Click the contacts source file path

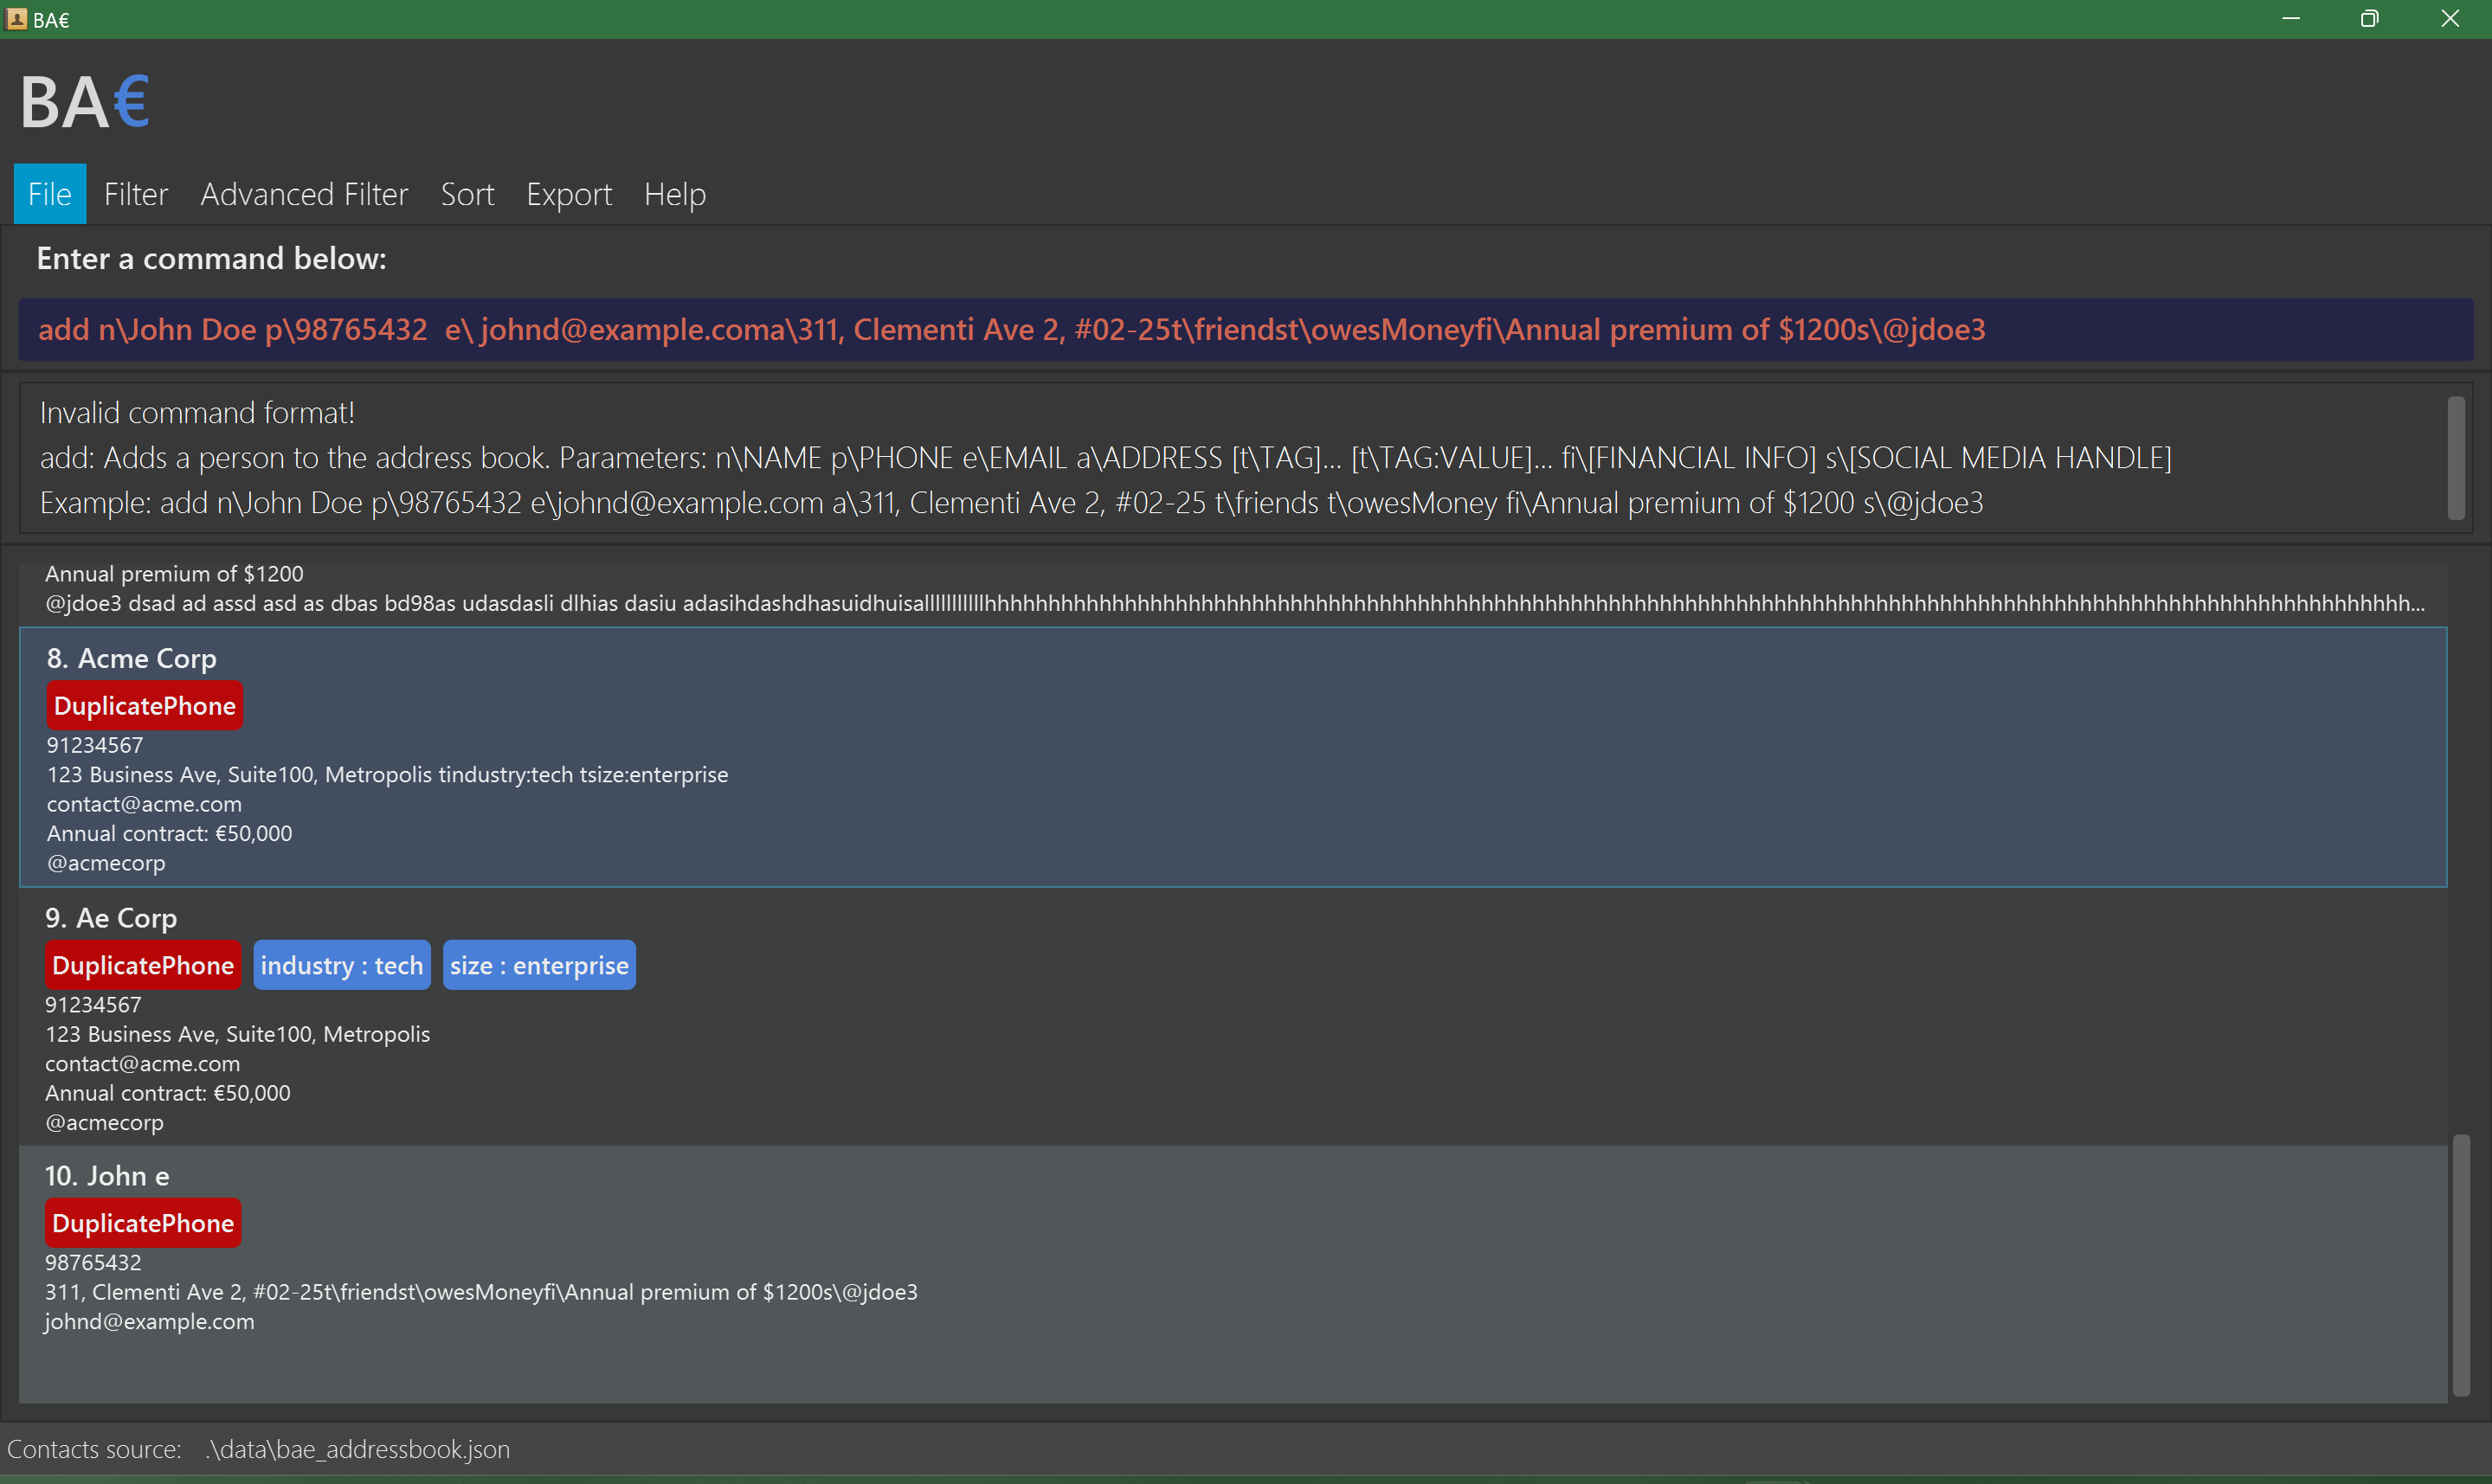[358, 1449]
